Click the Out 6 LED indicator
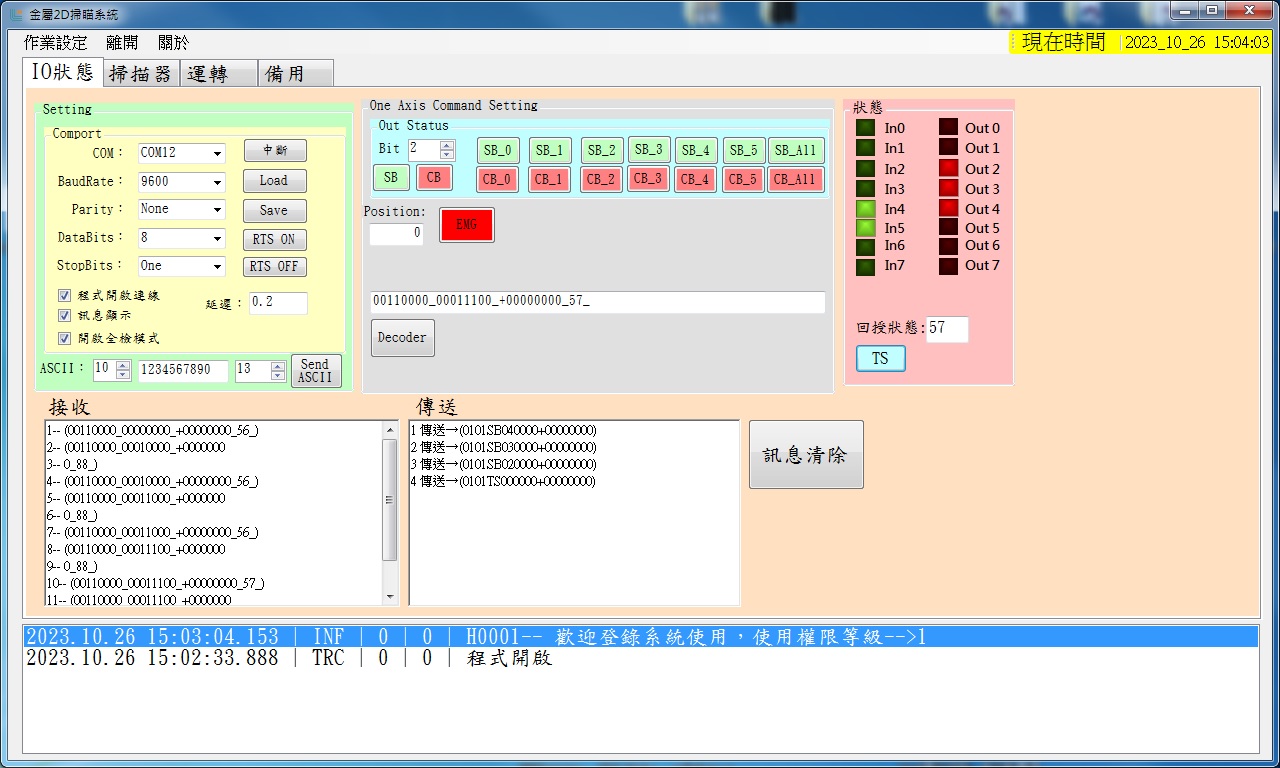The height and width of the screenshot is (768, 1280). [948, 246]
